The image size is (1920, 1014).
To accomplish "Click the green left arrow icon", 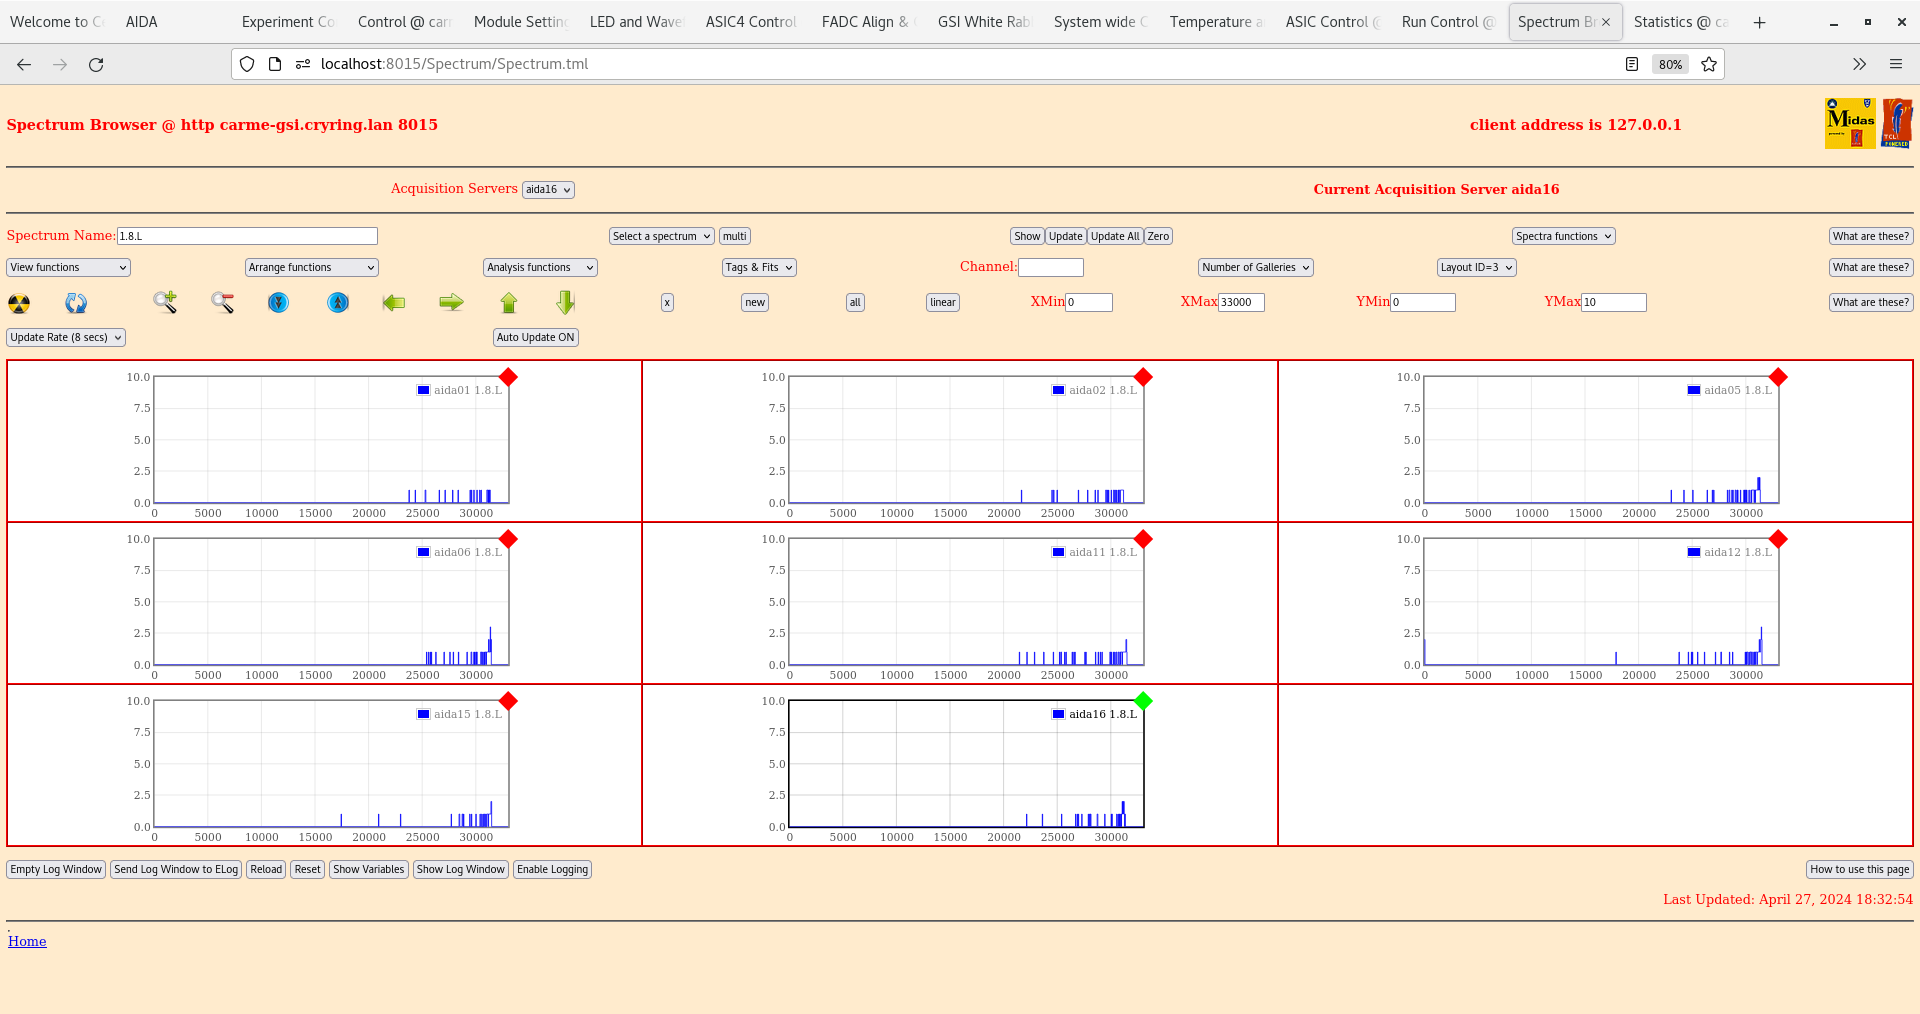I will pos(394,302).
